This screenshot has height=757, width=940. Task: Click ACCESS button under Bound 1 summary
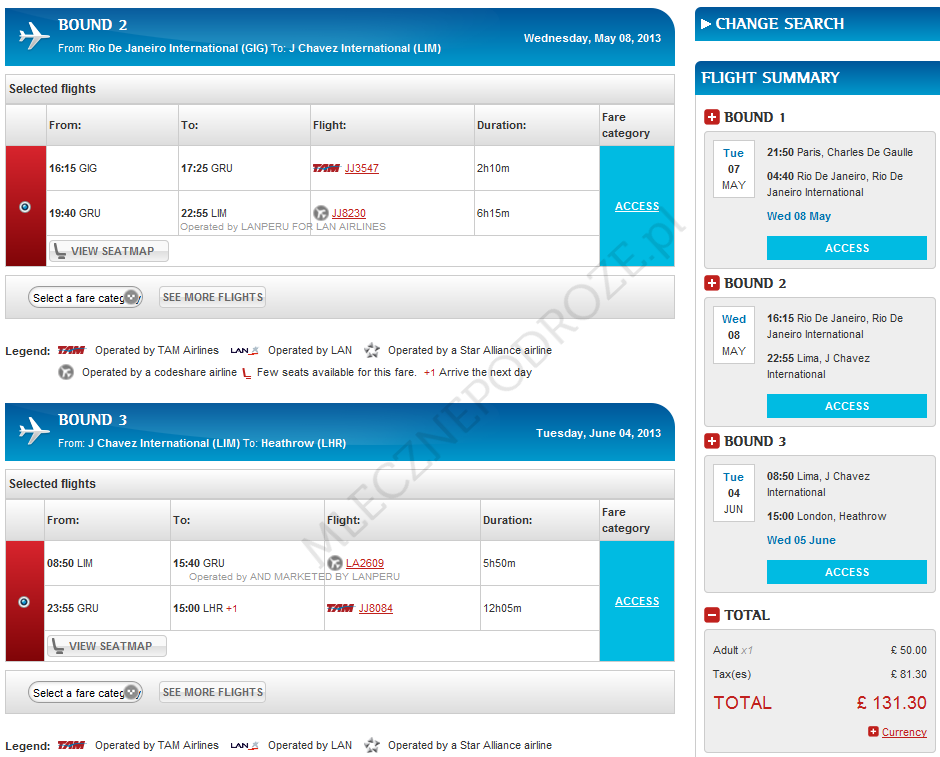point(846,248)
